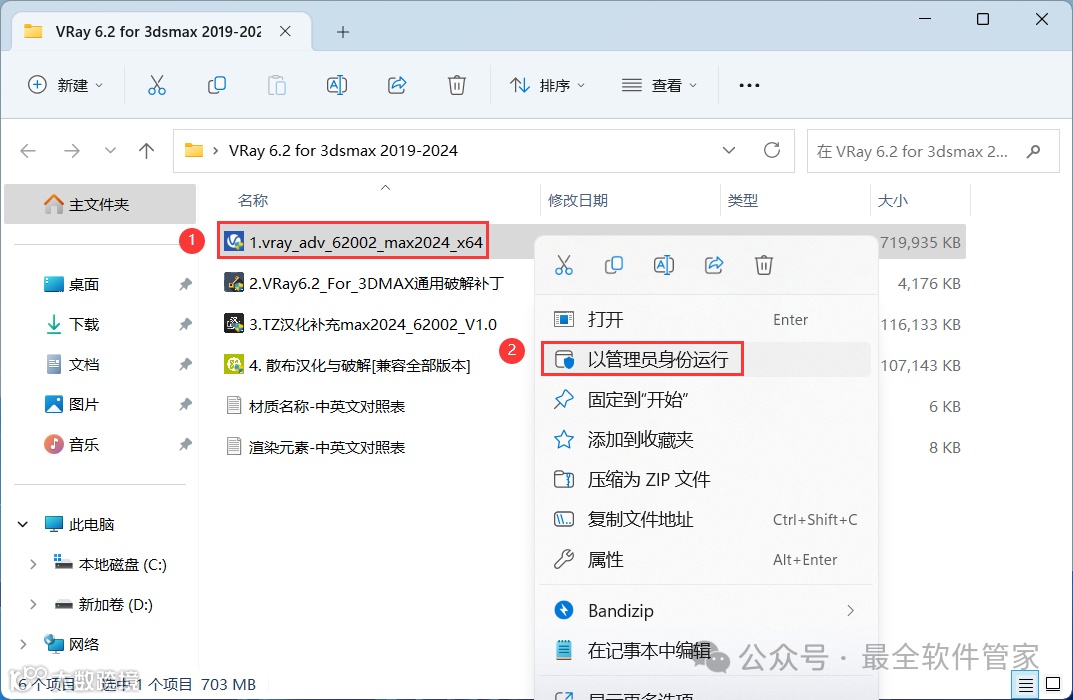Click the Delete trash icon in the toolbar
Screen dimensions: 1073x700
pos(456,85)
